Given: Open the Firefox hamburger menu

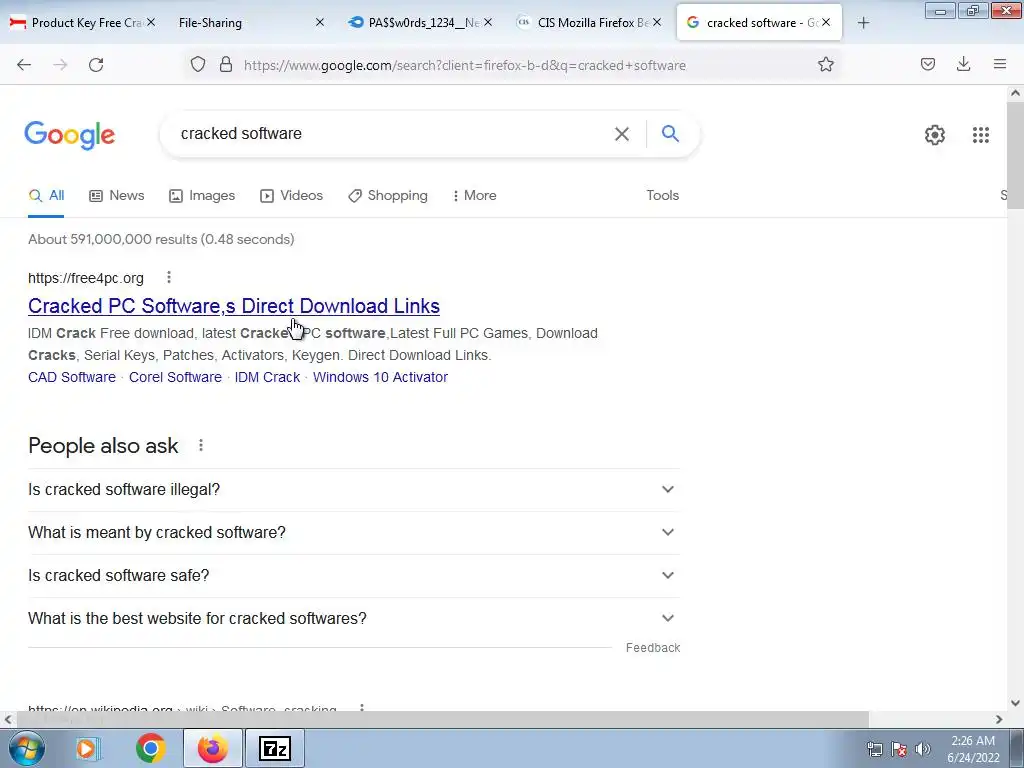Looking at the screenshot, I should point(1000,65).
